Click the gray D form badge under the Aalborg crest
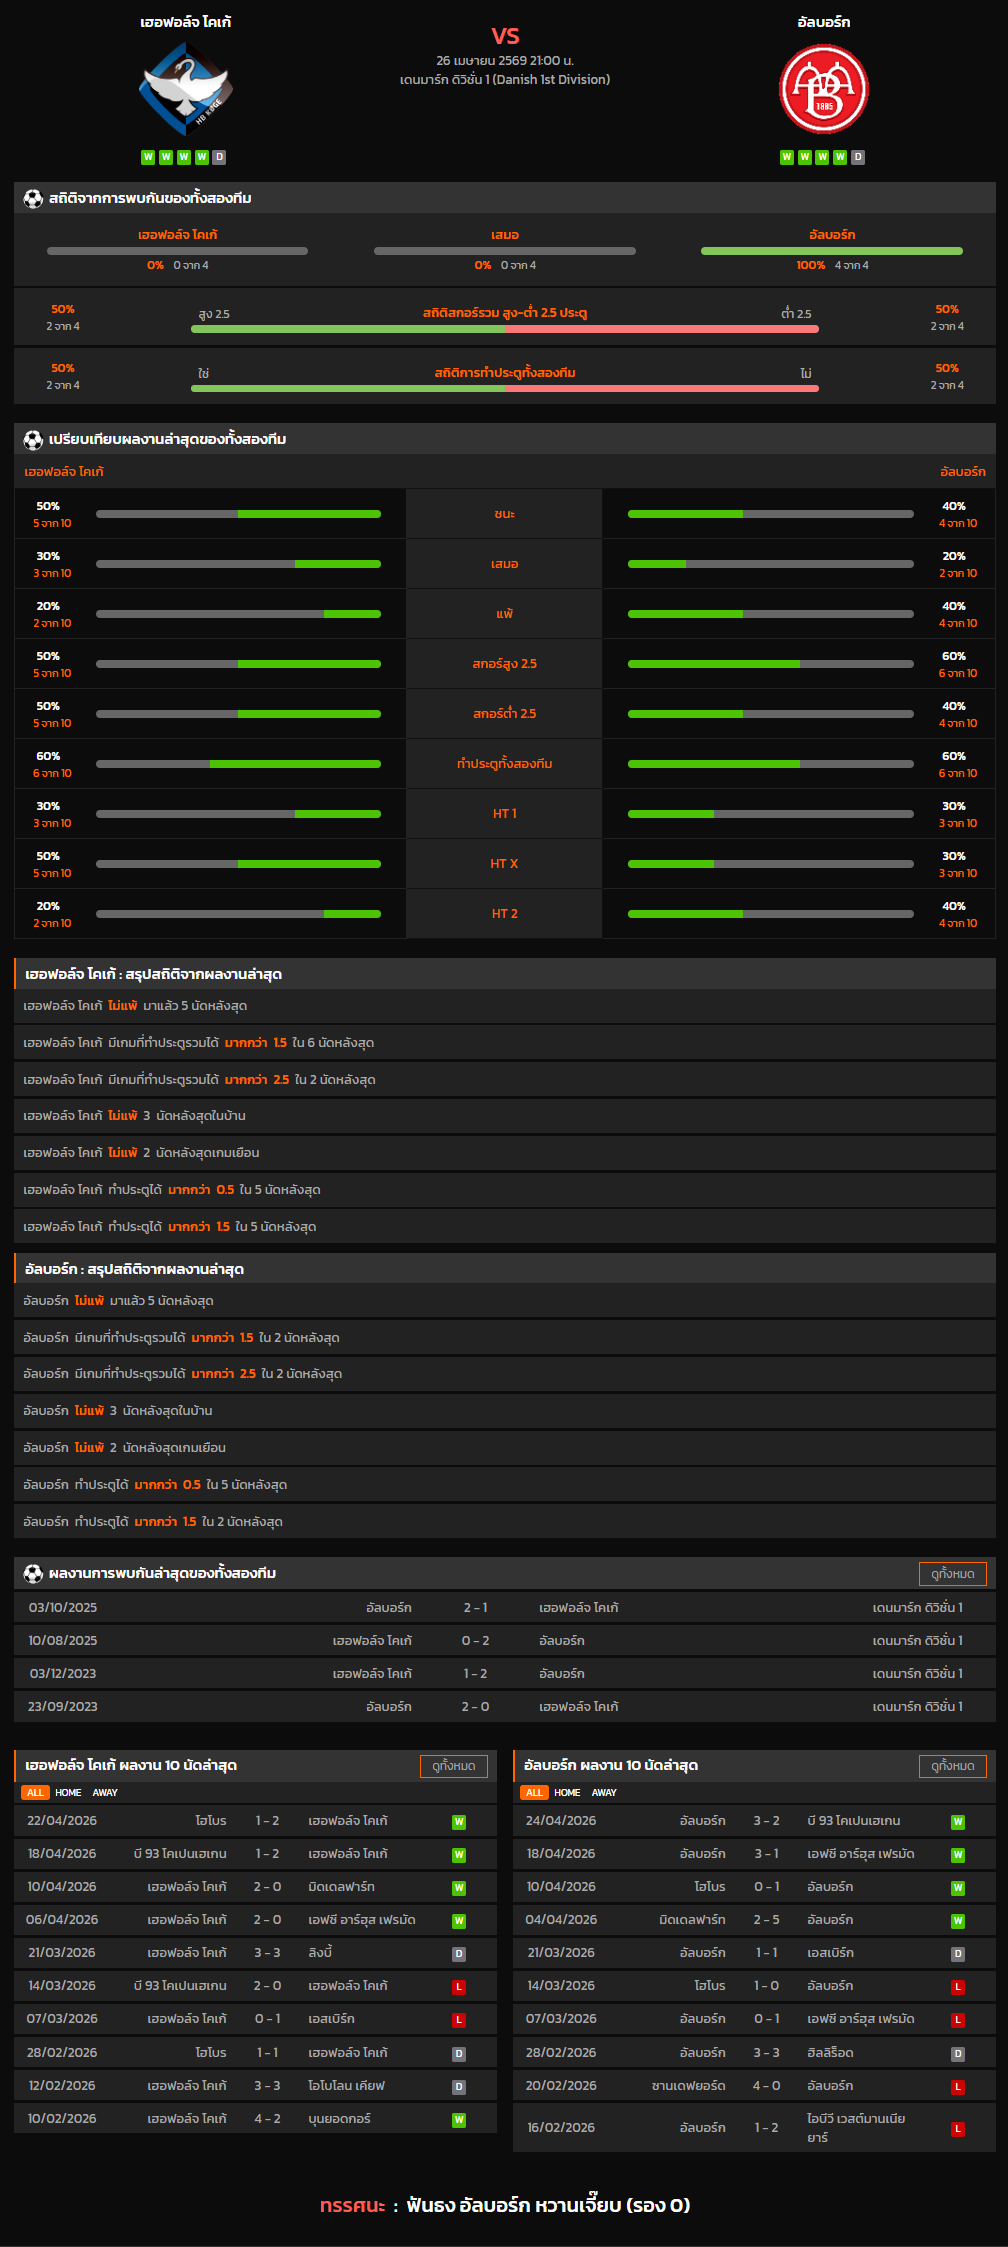This screenshot has width=1008, height=2247. coord(858,157)
